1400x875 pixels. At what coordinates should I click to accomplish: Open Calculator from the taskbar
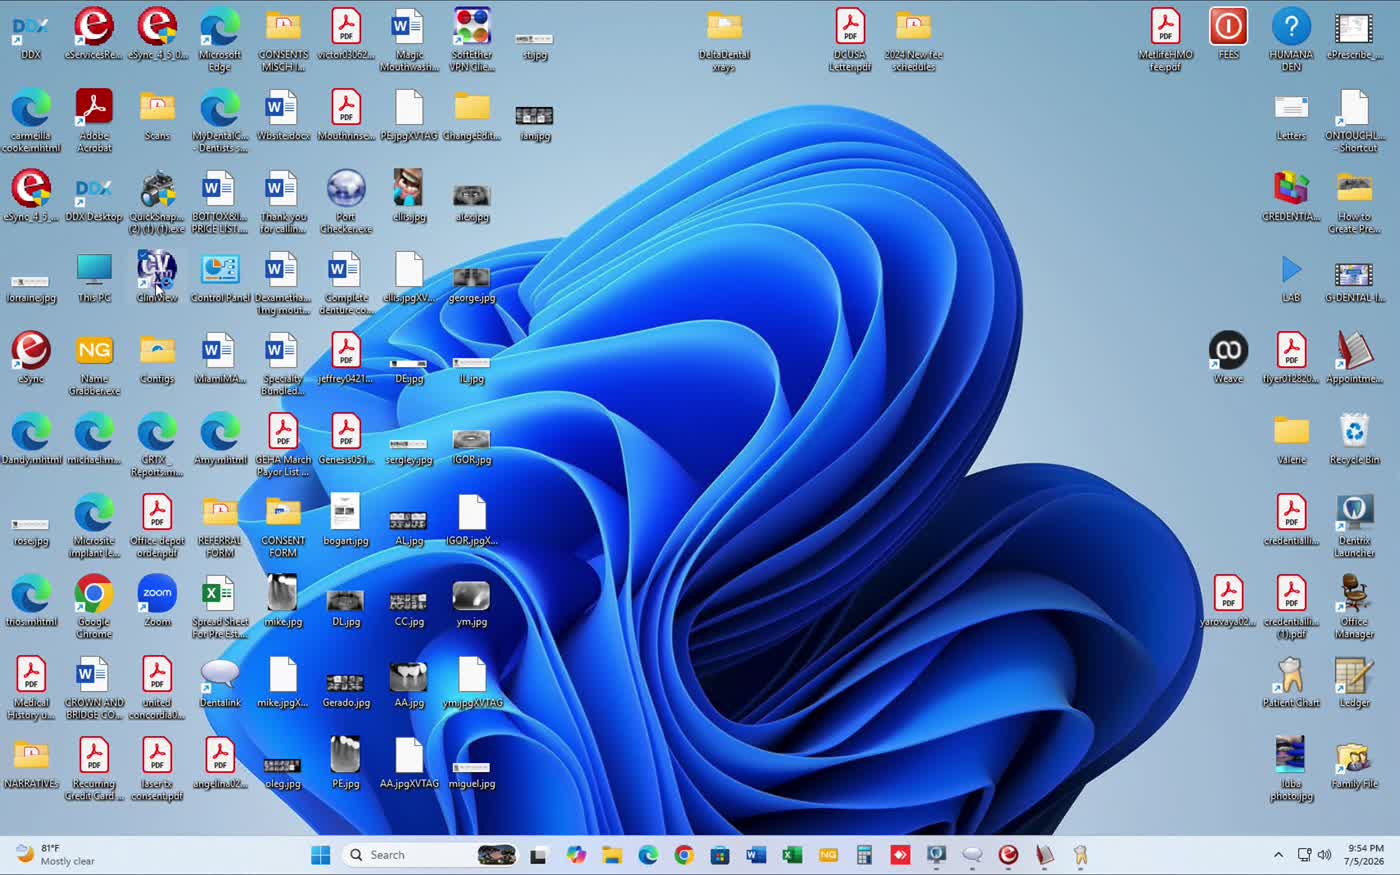[864, 855]
